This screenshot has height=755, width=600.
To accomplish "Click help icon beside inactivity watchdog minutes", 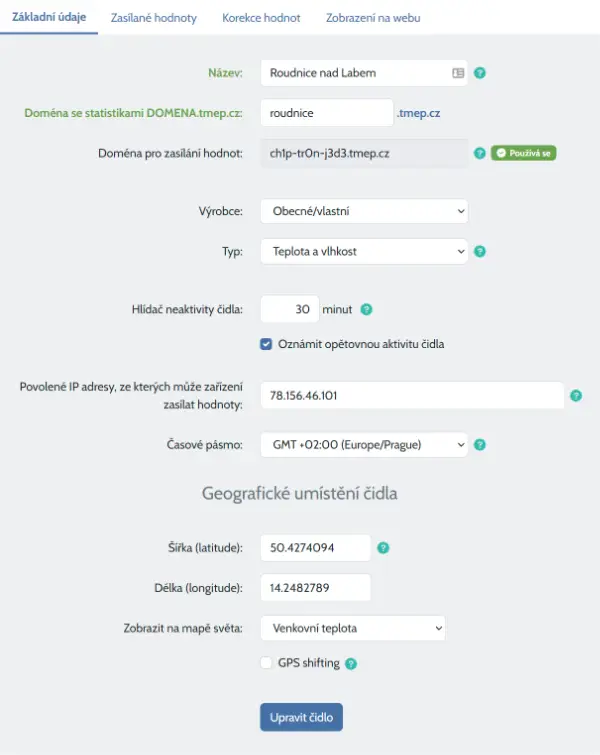I will (x=366, y=310).
